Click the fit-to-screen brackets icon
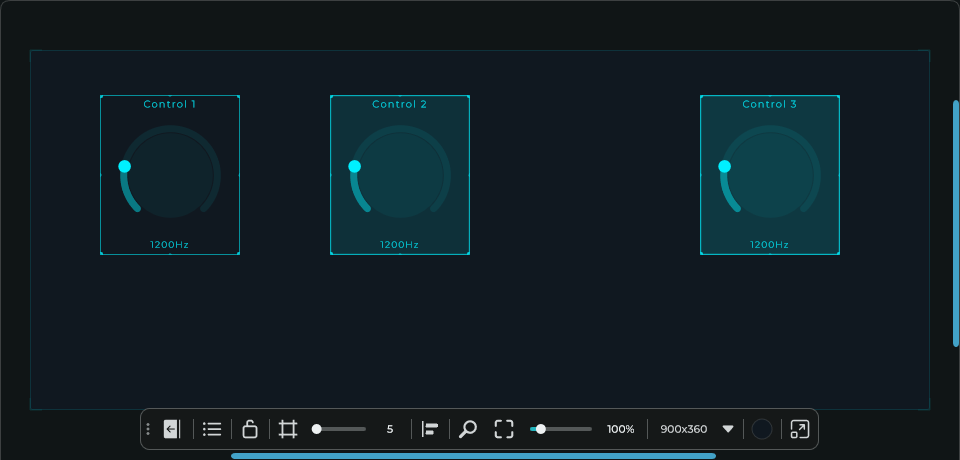960x460 pixels. (504, 429)
